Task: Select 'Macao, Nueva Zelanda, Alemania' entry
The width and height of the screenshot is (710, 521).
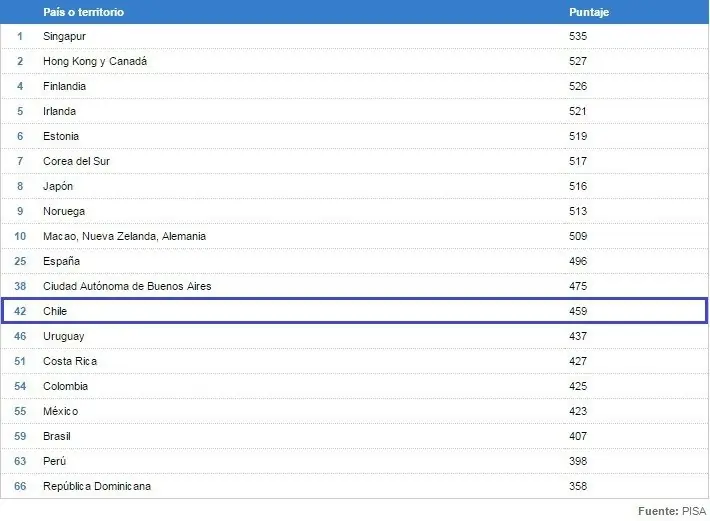Action: coord(125,236)
